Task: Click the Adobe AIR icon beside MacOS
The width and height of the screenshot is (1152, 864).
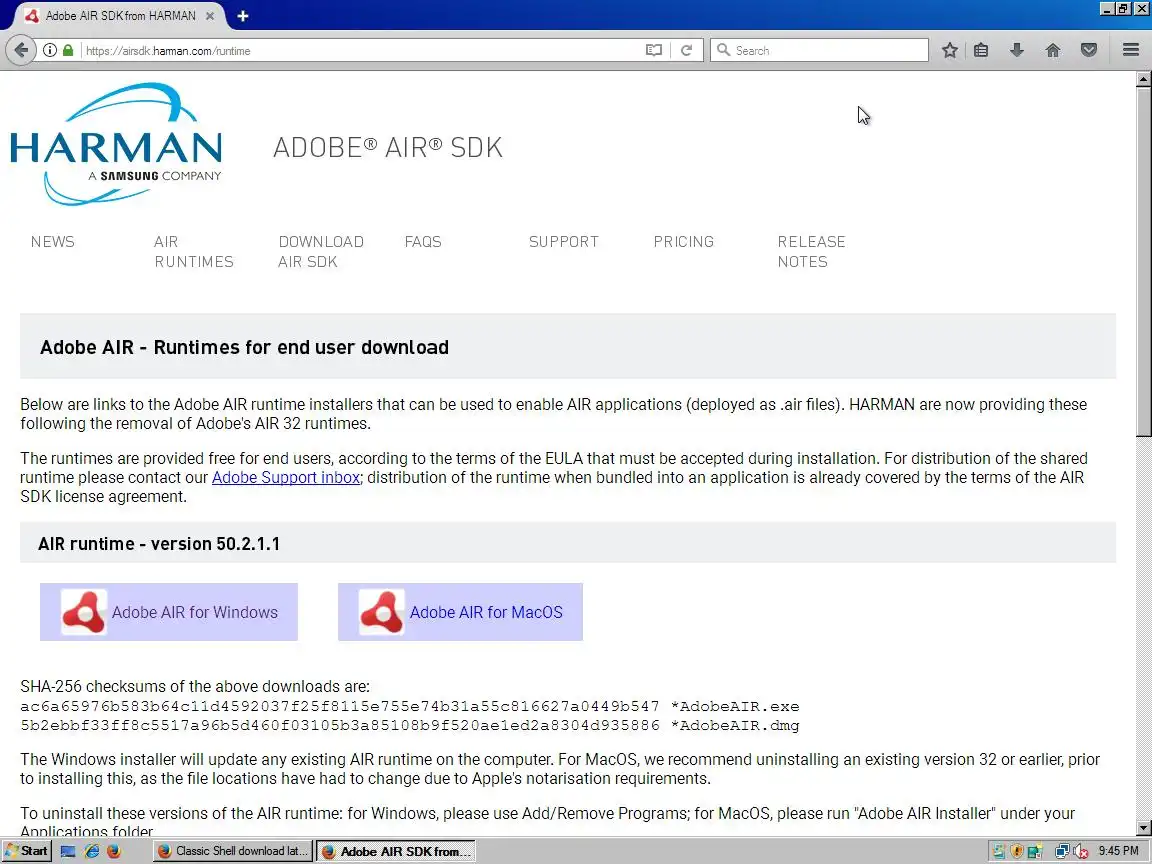Action: (x=381, y=612)
